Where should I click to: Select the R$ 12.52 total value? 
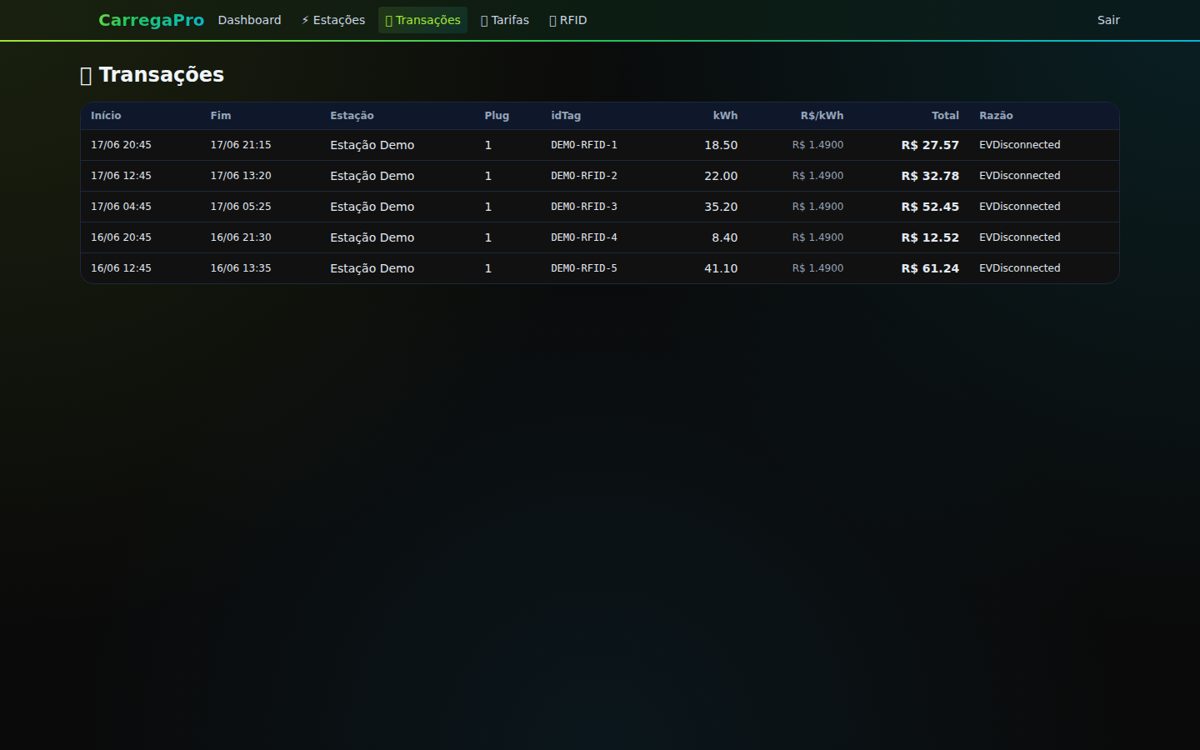930,238
